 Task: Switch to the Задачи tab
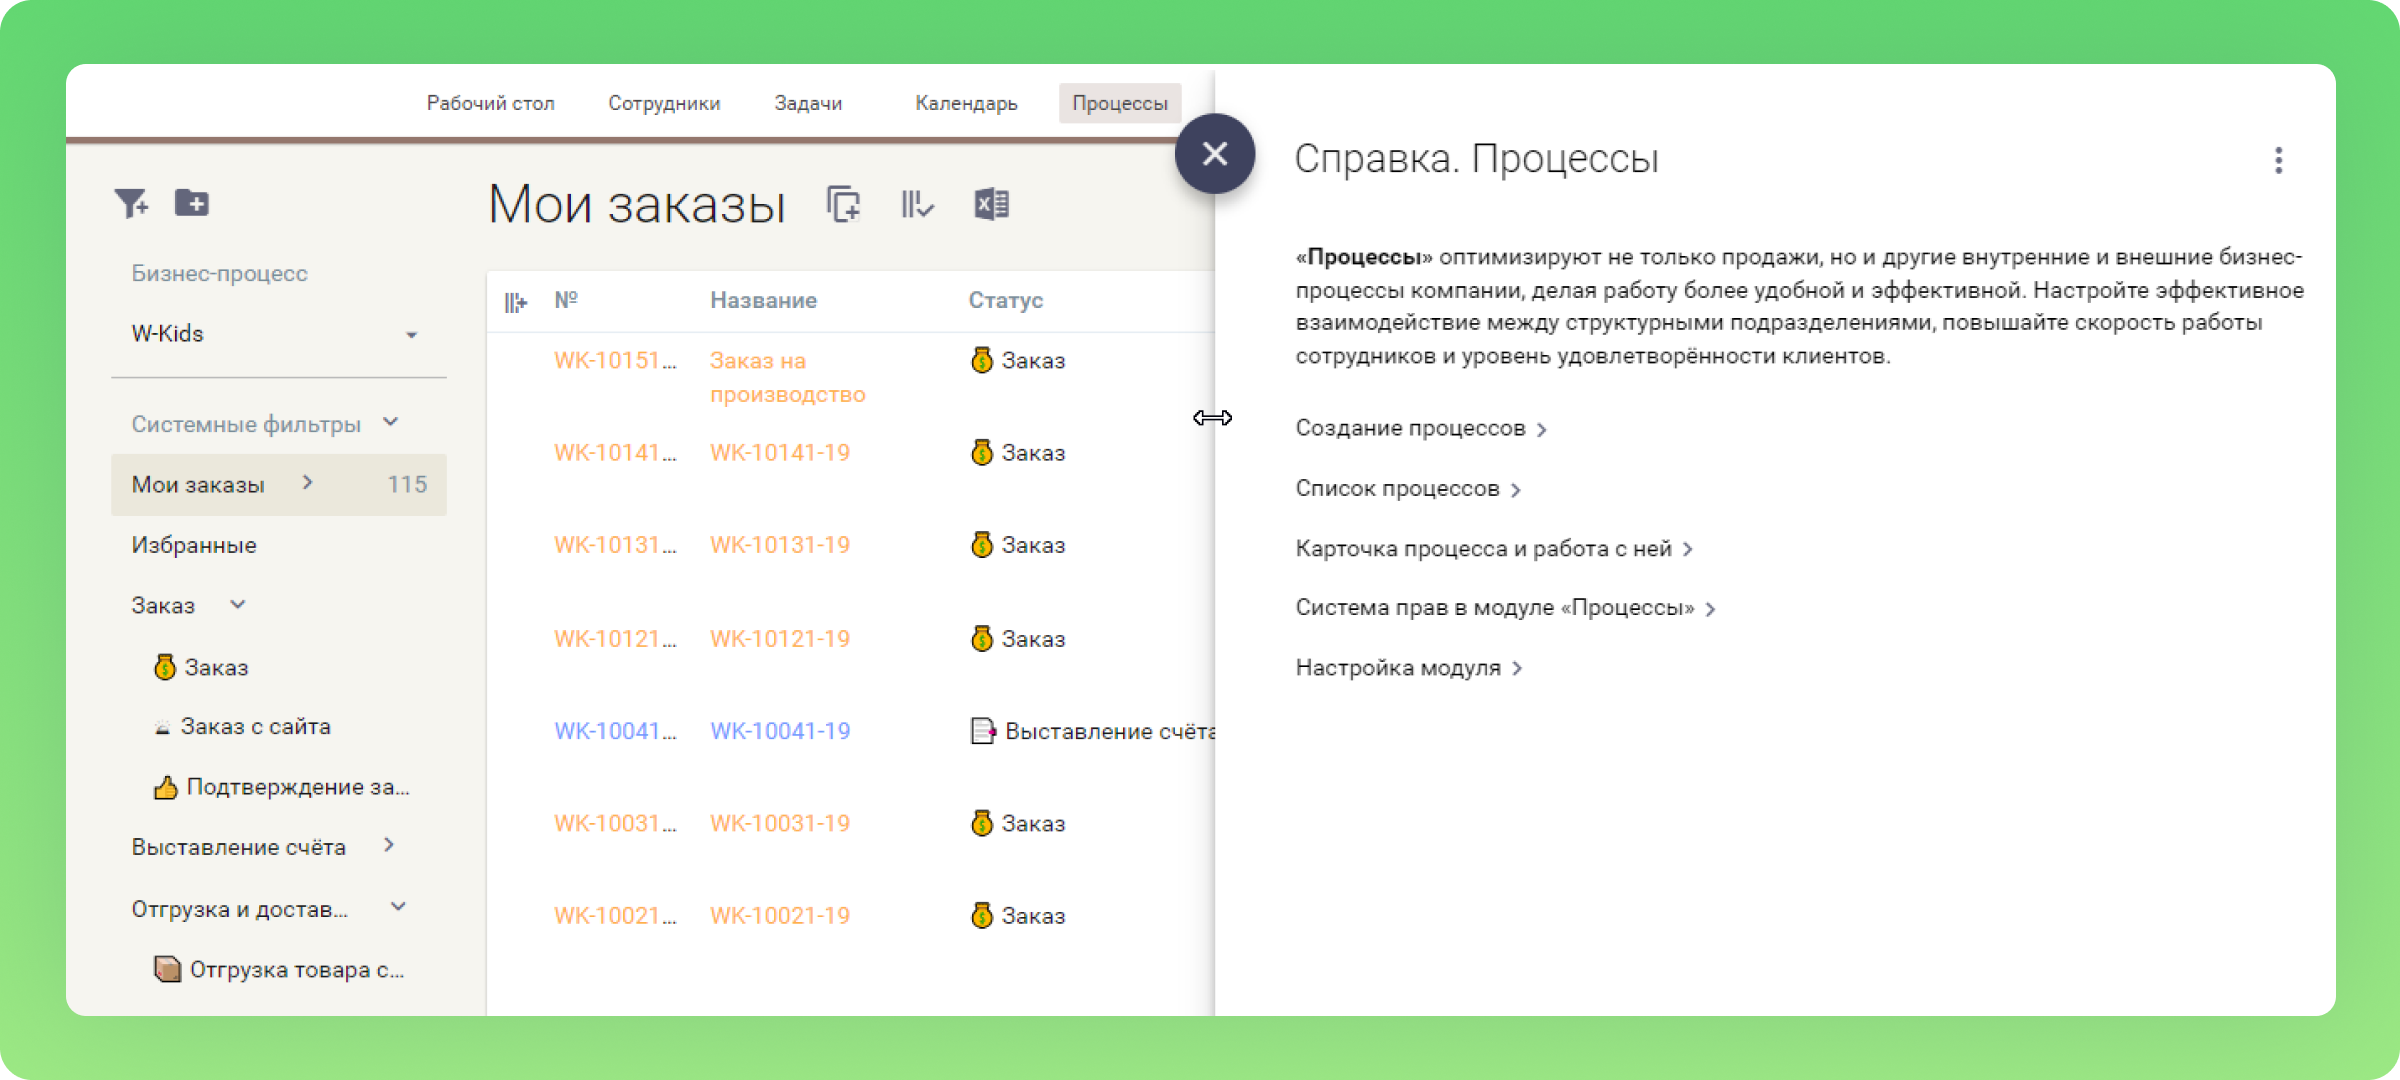pos(808,103)
